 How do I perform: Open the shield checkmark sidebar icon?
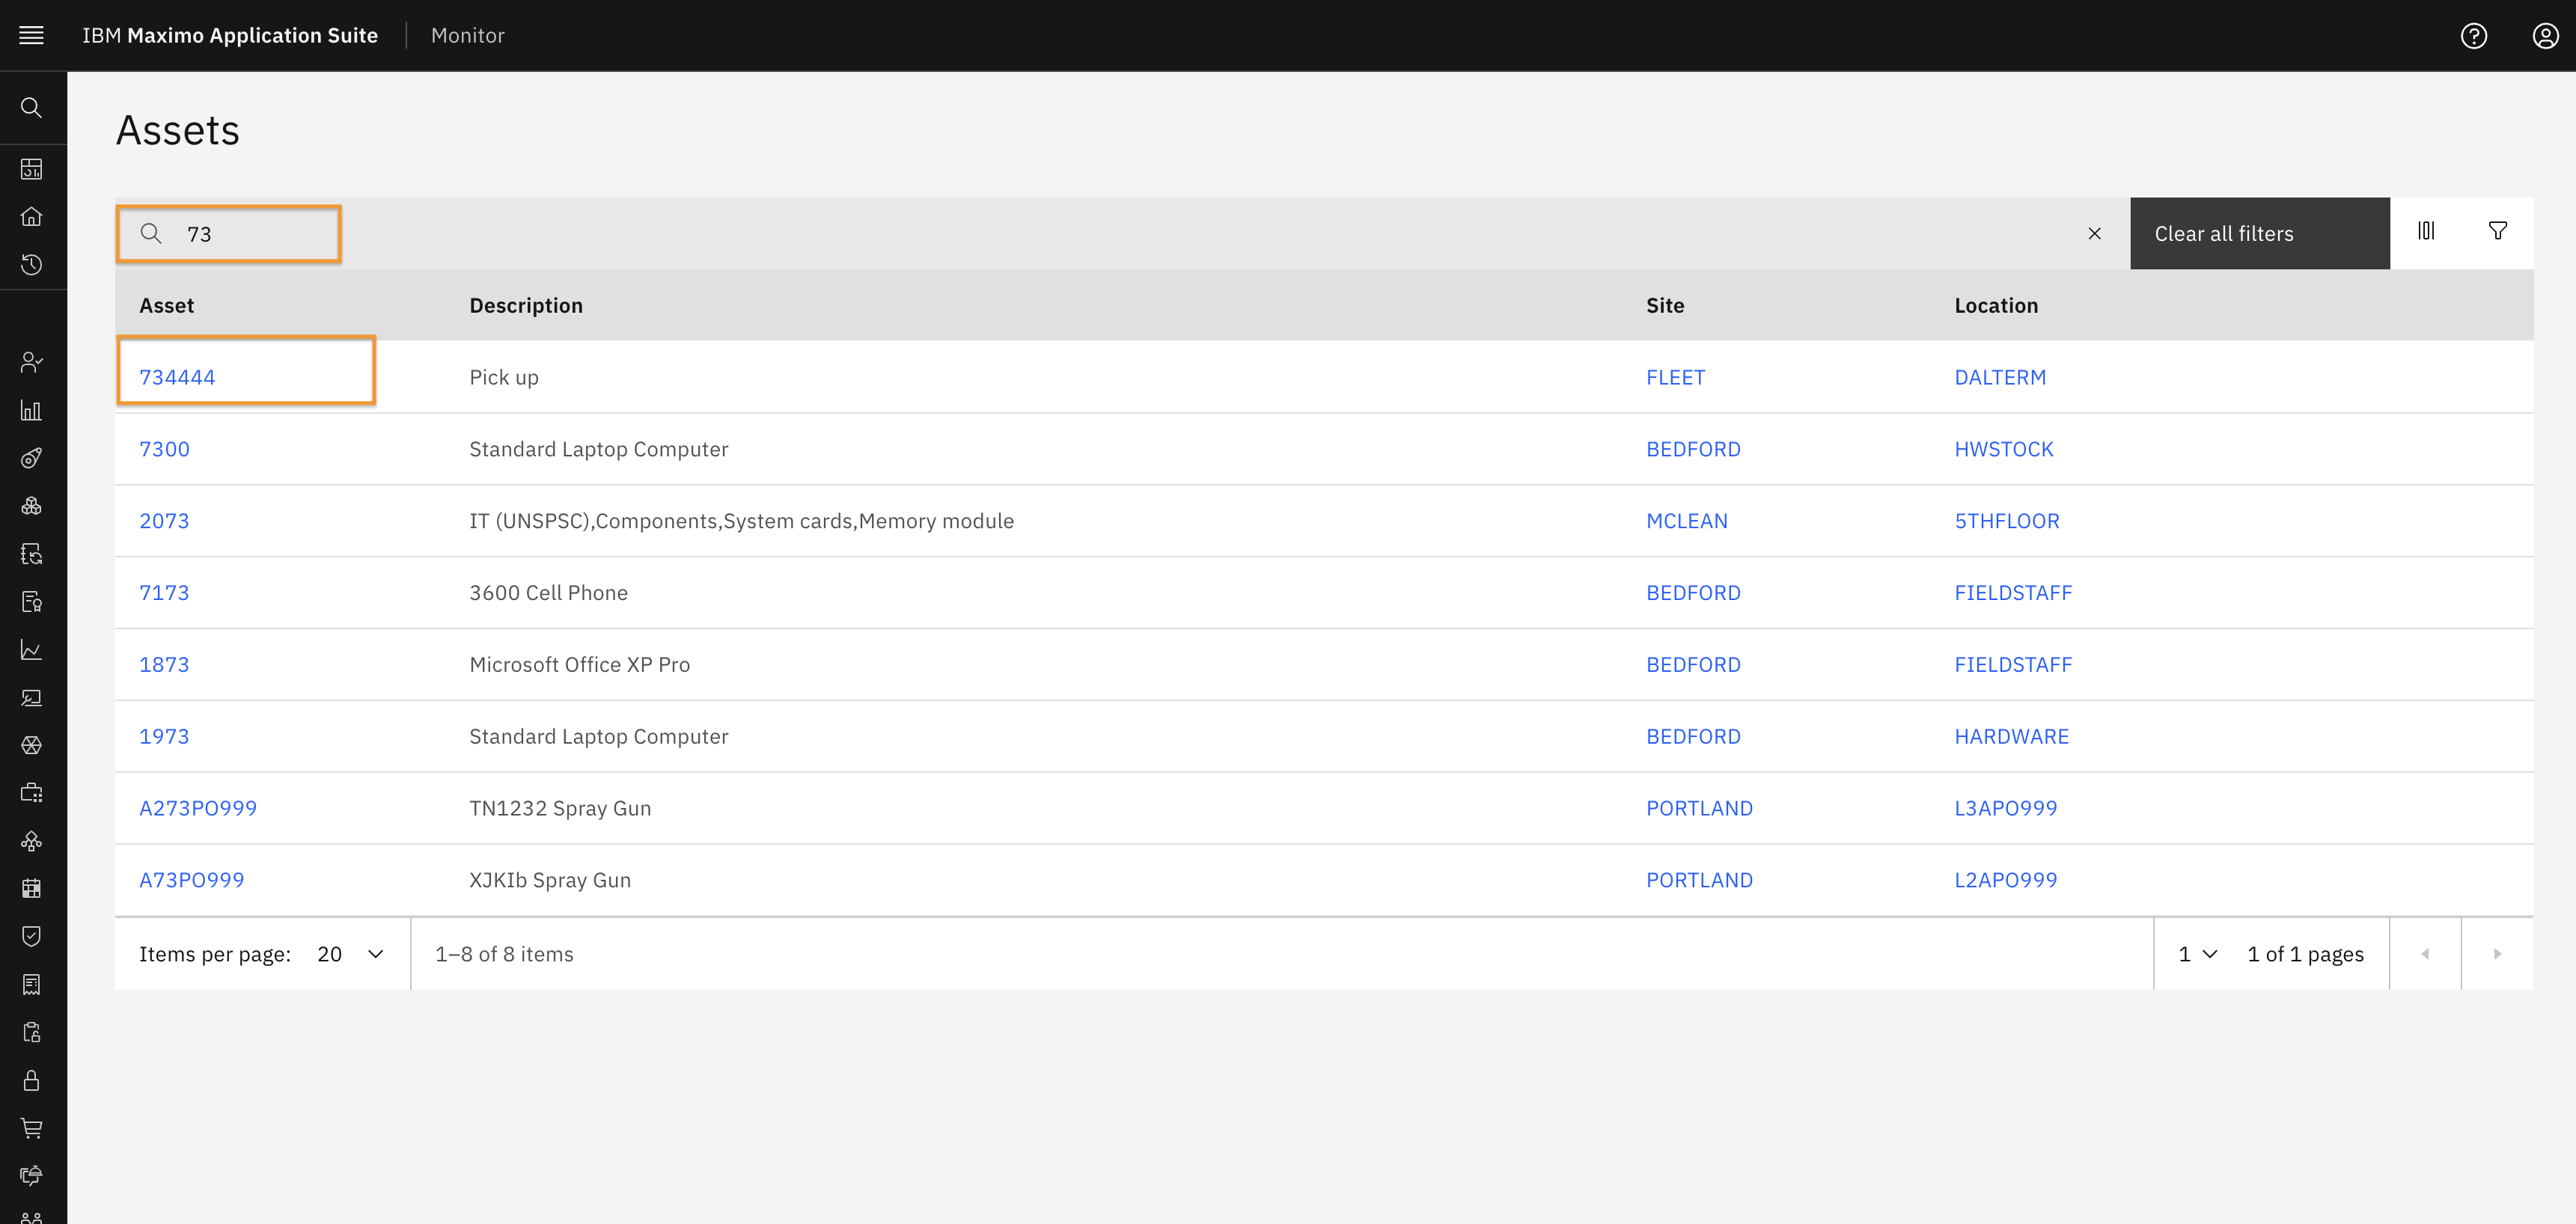[32, 936]
